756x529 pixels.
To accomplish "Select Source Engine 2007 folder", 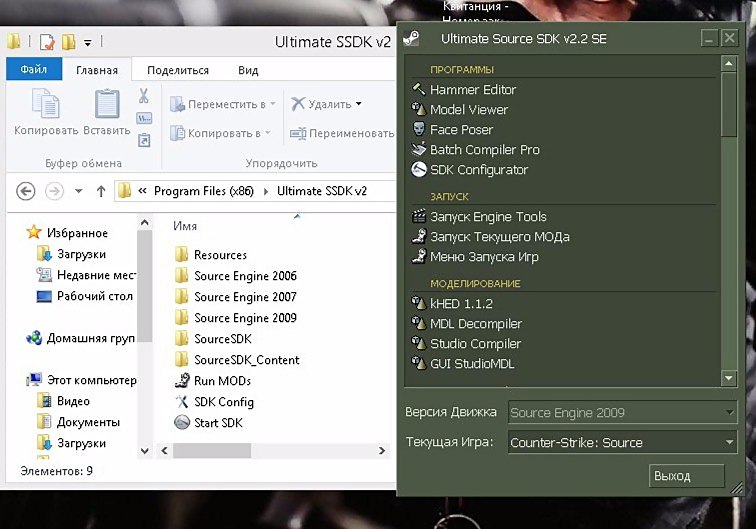I will tap(235, 297).
